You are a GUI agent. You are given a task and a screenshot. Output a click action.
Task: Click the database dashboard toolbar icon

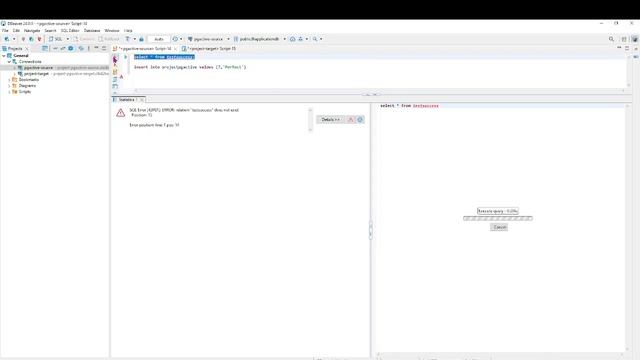pyautogui.click(x=292, y=39)
